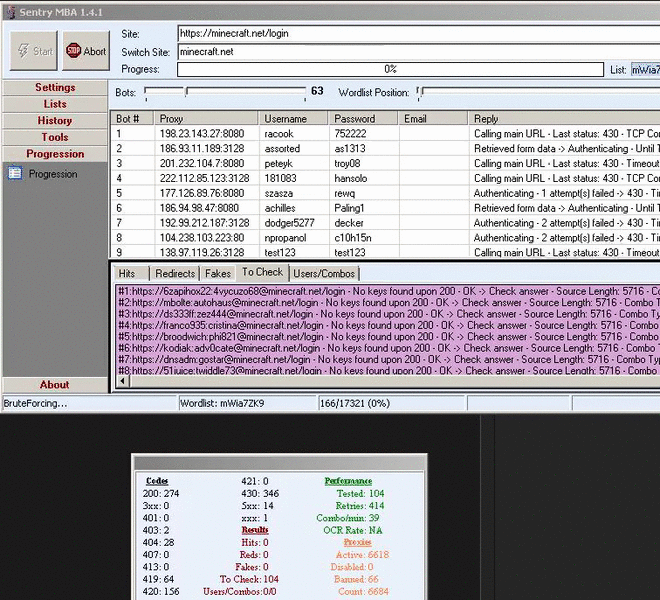The height and width of the screenshot is (600, 660).
Task: Select result #5 broodwich entry
Action: click(x=387, y=337)
